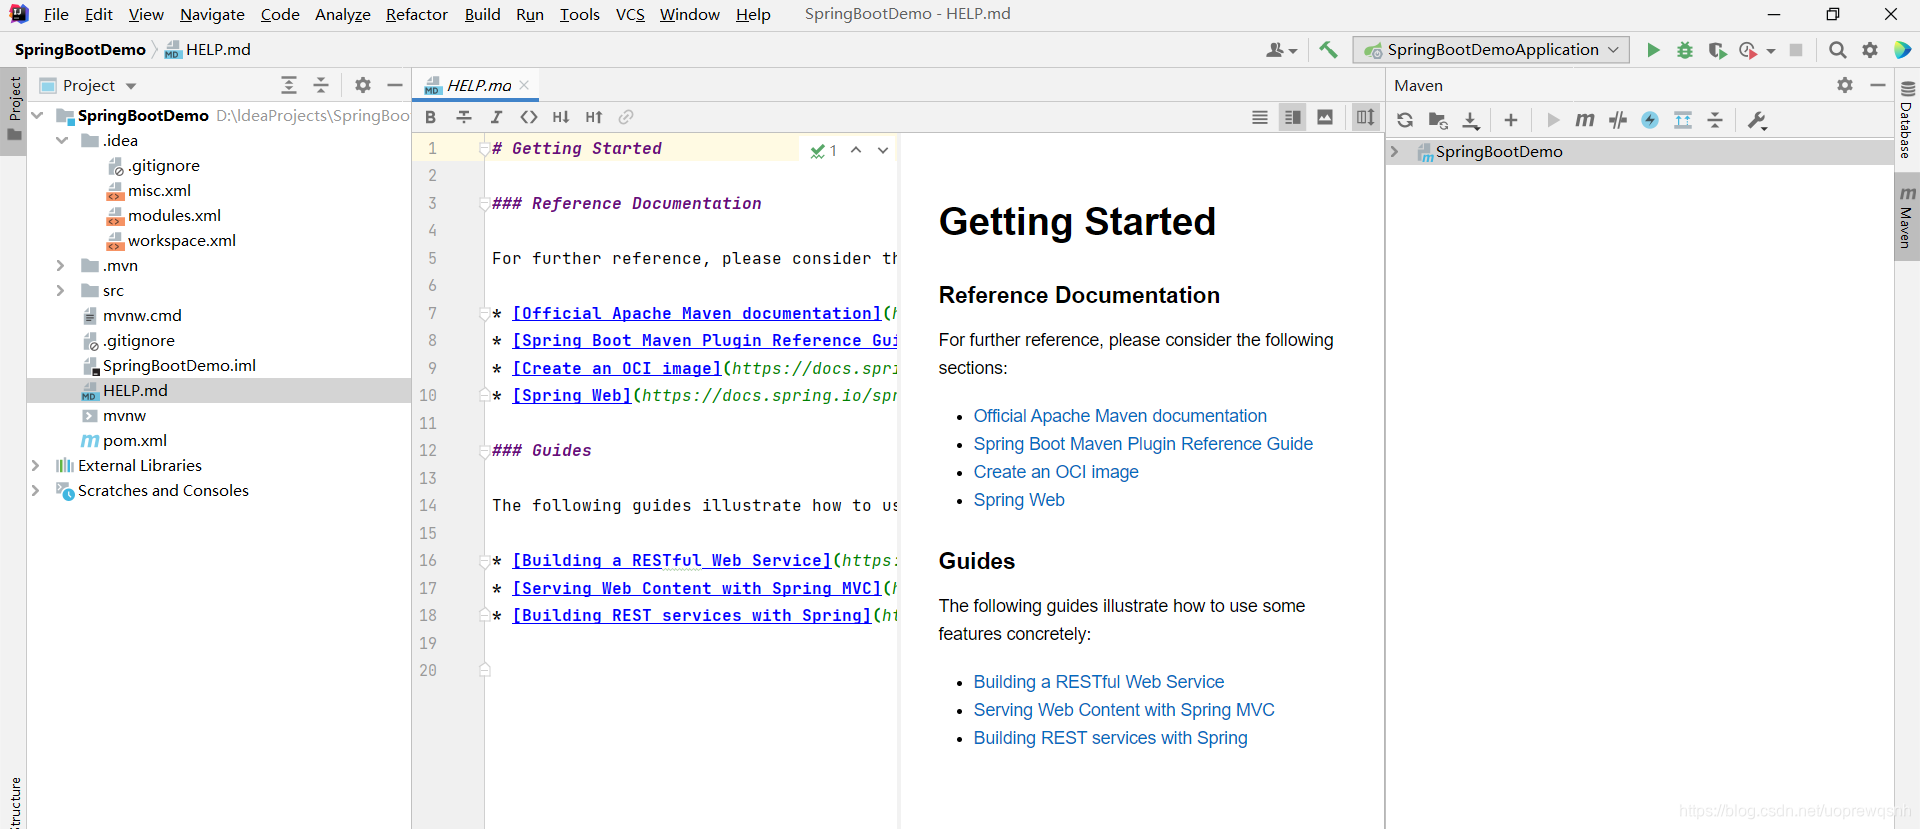The width and height of the screenshot is (1920, 829).
Task: Close the HELP.md tab
Action: (524, 85)
